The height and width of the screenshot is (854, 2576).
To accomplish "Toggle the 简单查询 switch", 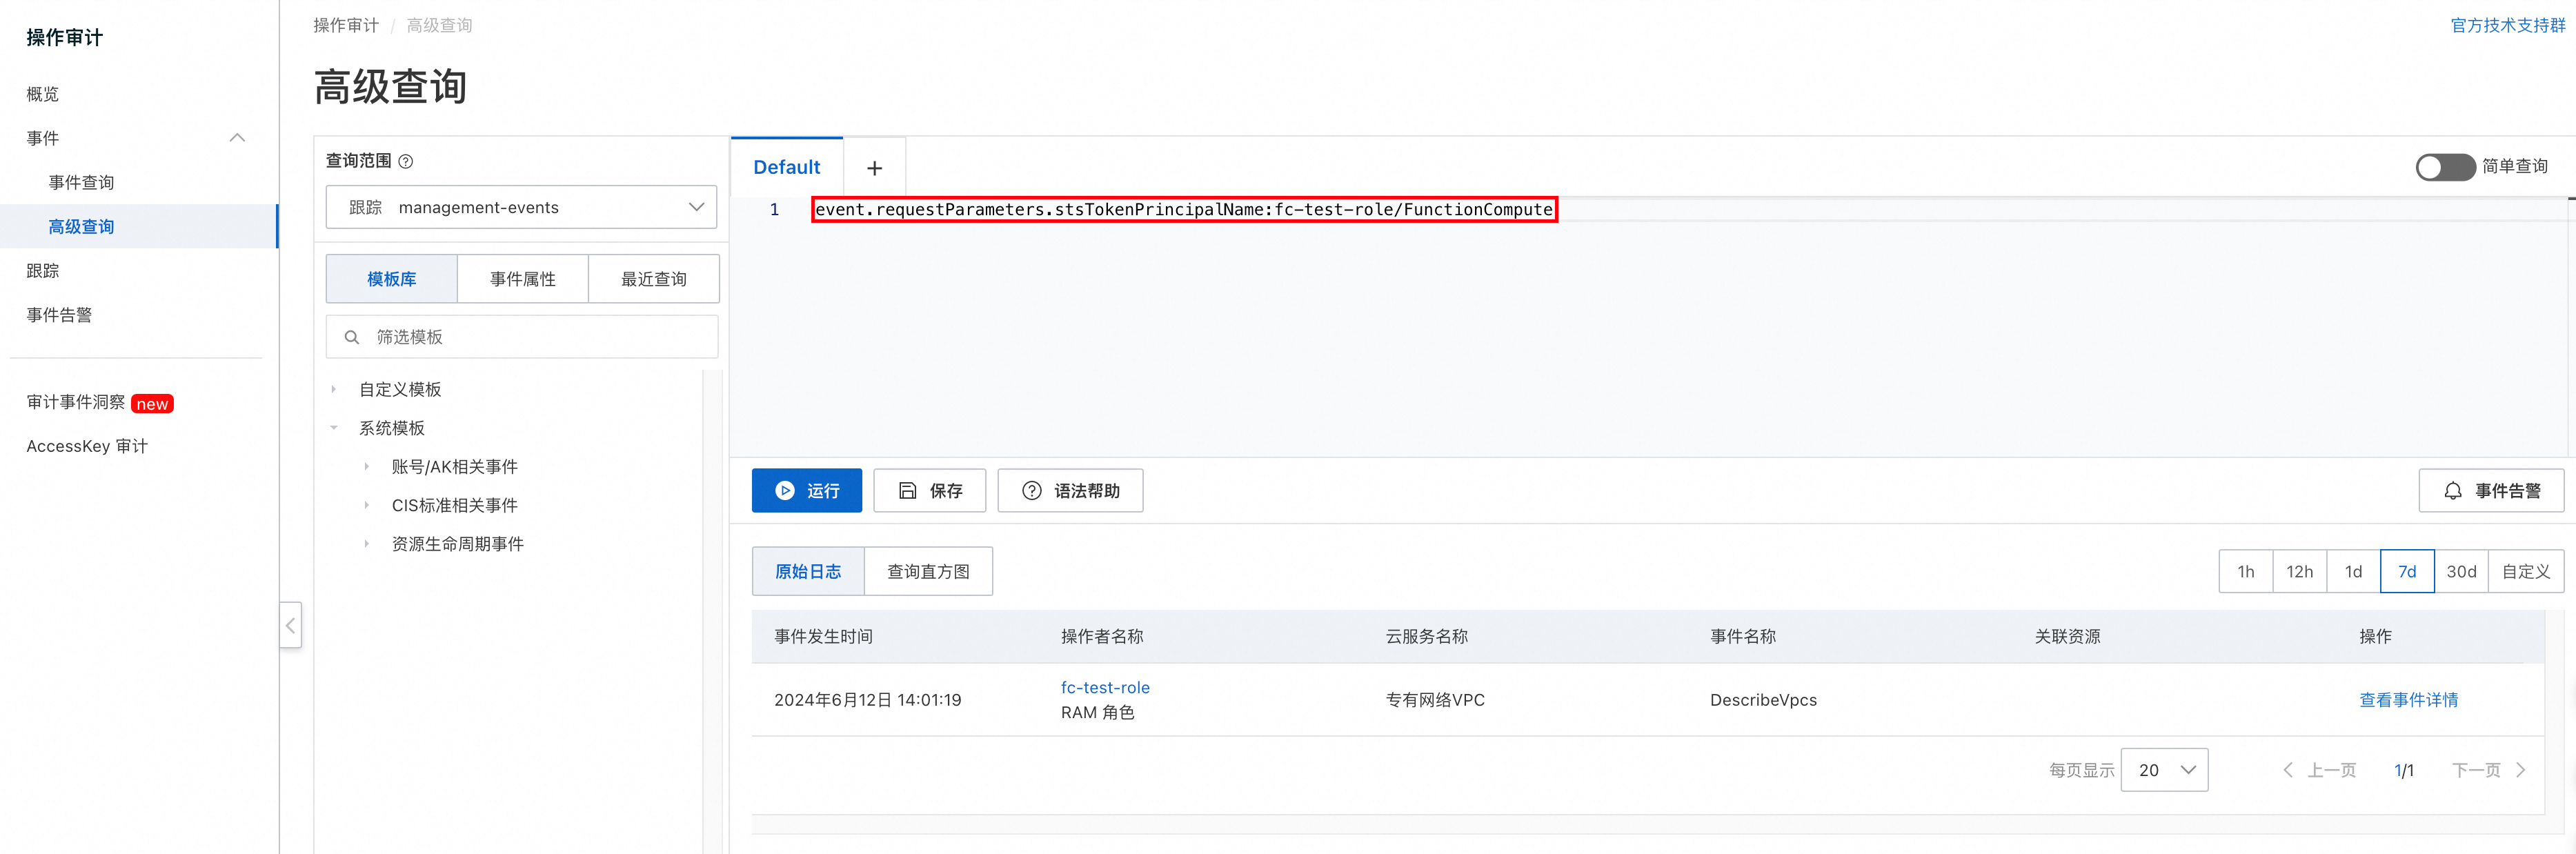I will (2445, 167).
